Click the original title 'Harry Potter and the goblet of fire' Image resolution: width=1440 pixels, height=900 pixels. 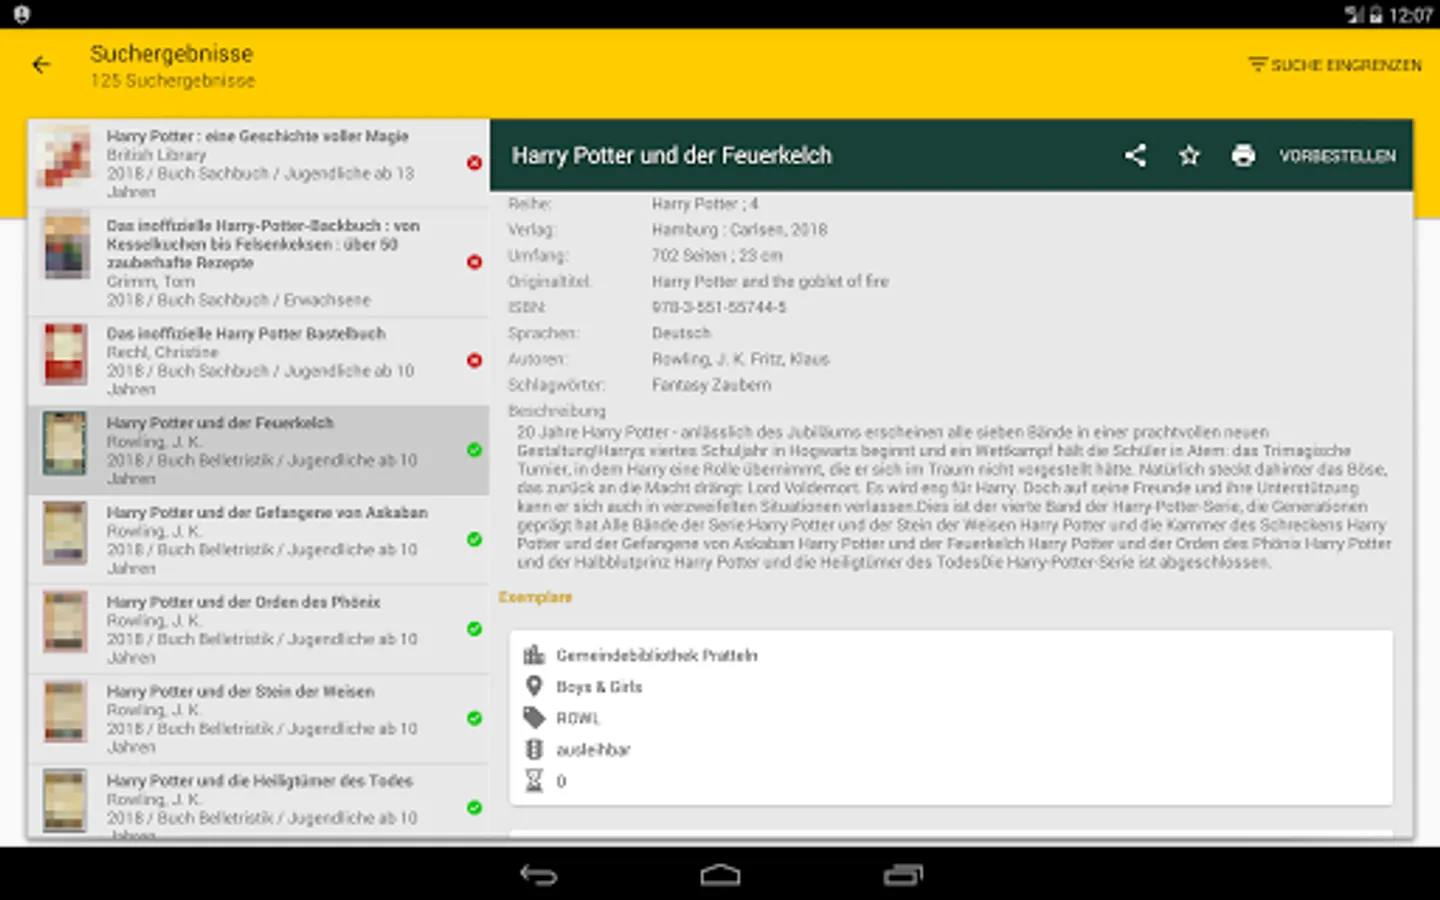(x=770, y=281)
